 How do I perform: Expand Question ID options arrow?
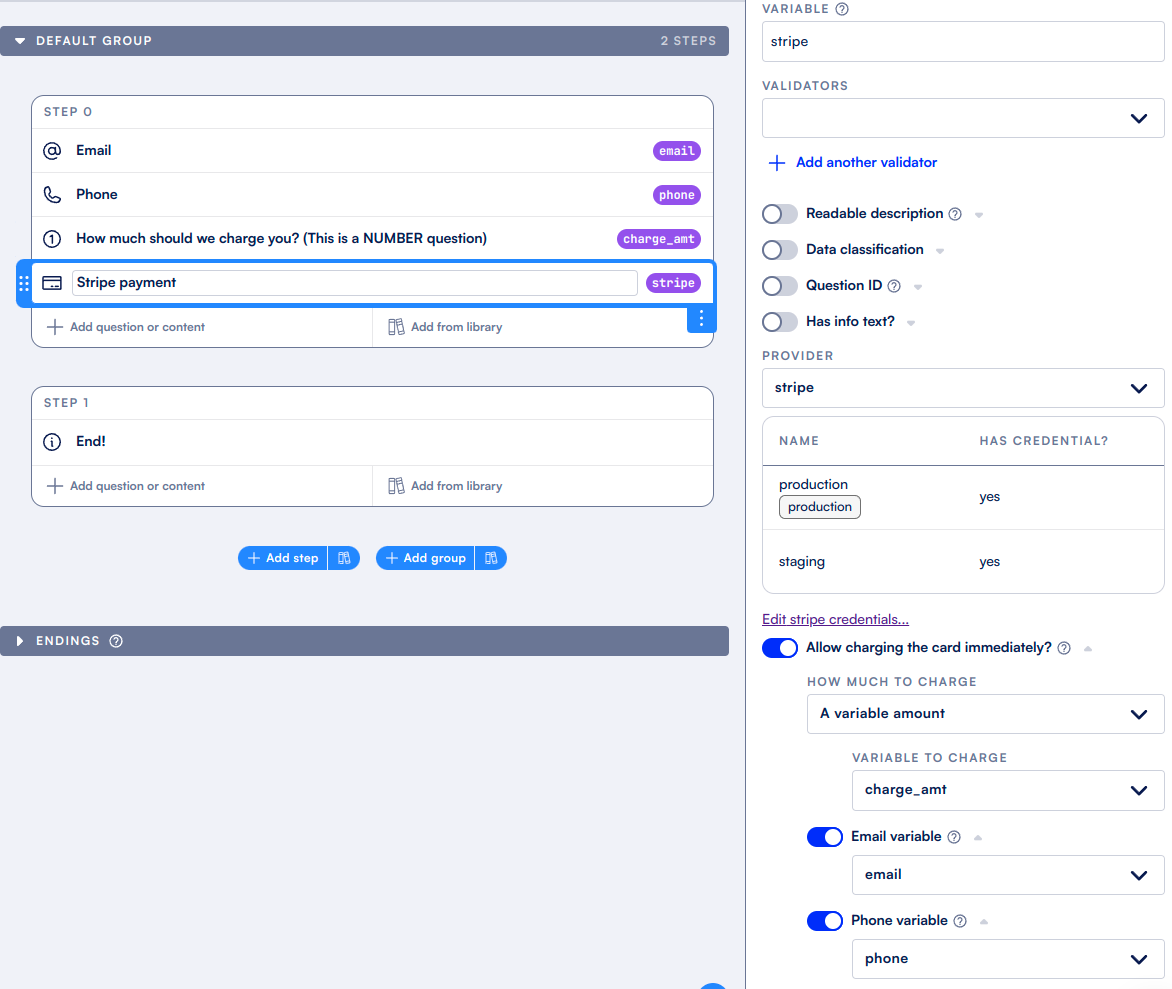tap(917, 287)
